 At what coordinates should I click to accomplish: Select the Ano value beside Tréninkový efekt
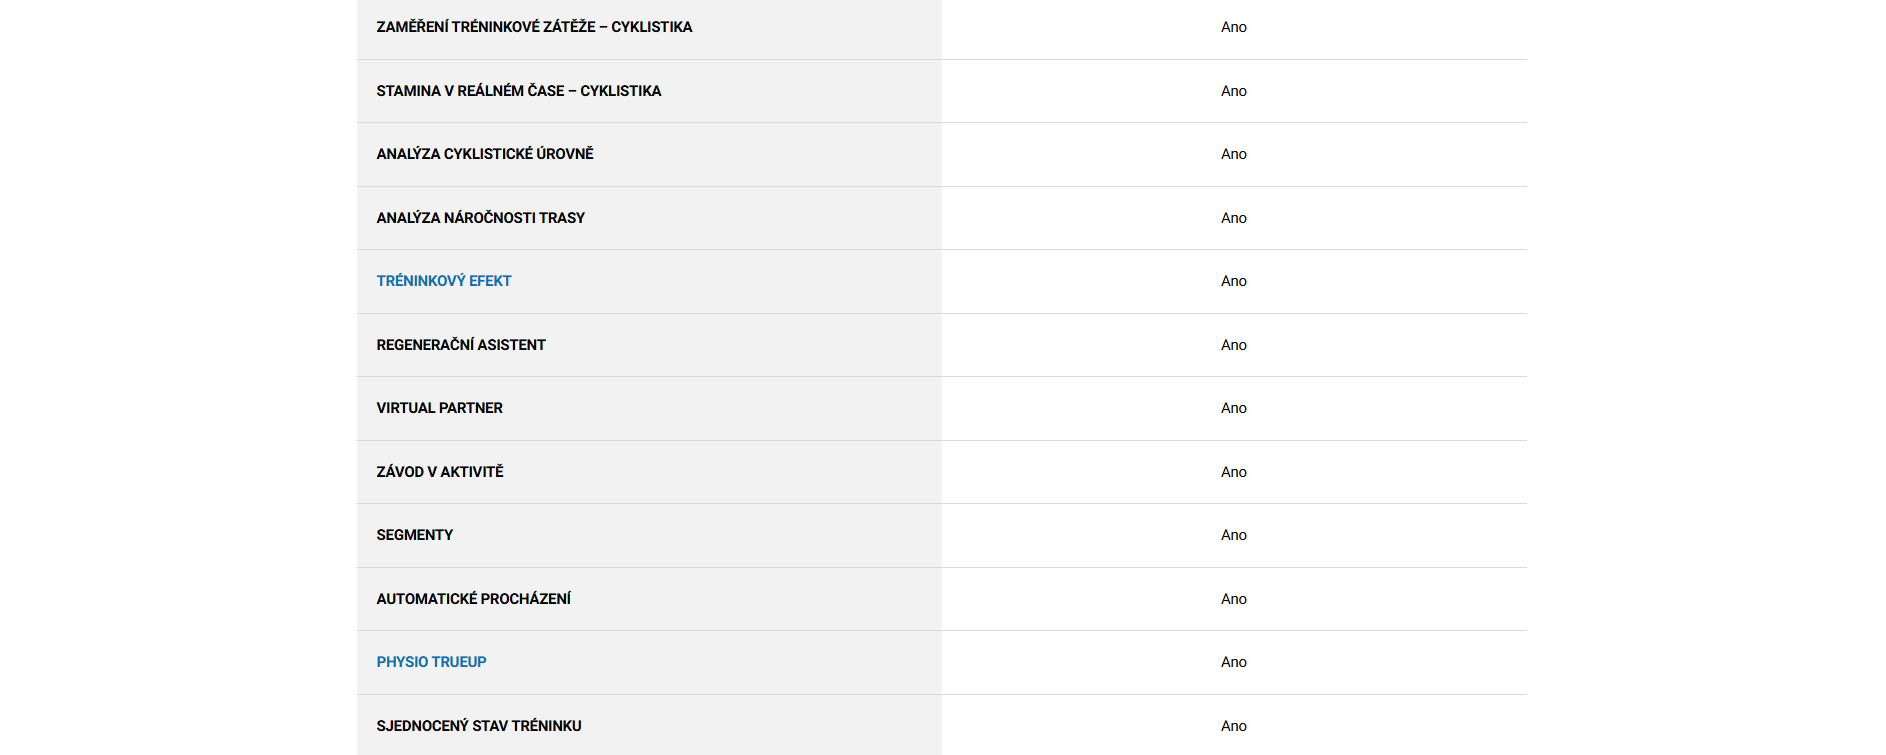coord(1233,281)
